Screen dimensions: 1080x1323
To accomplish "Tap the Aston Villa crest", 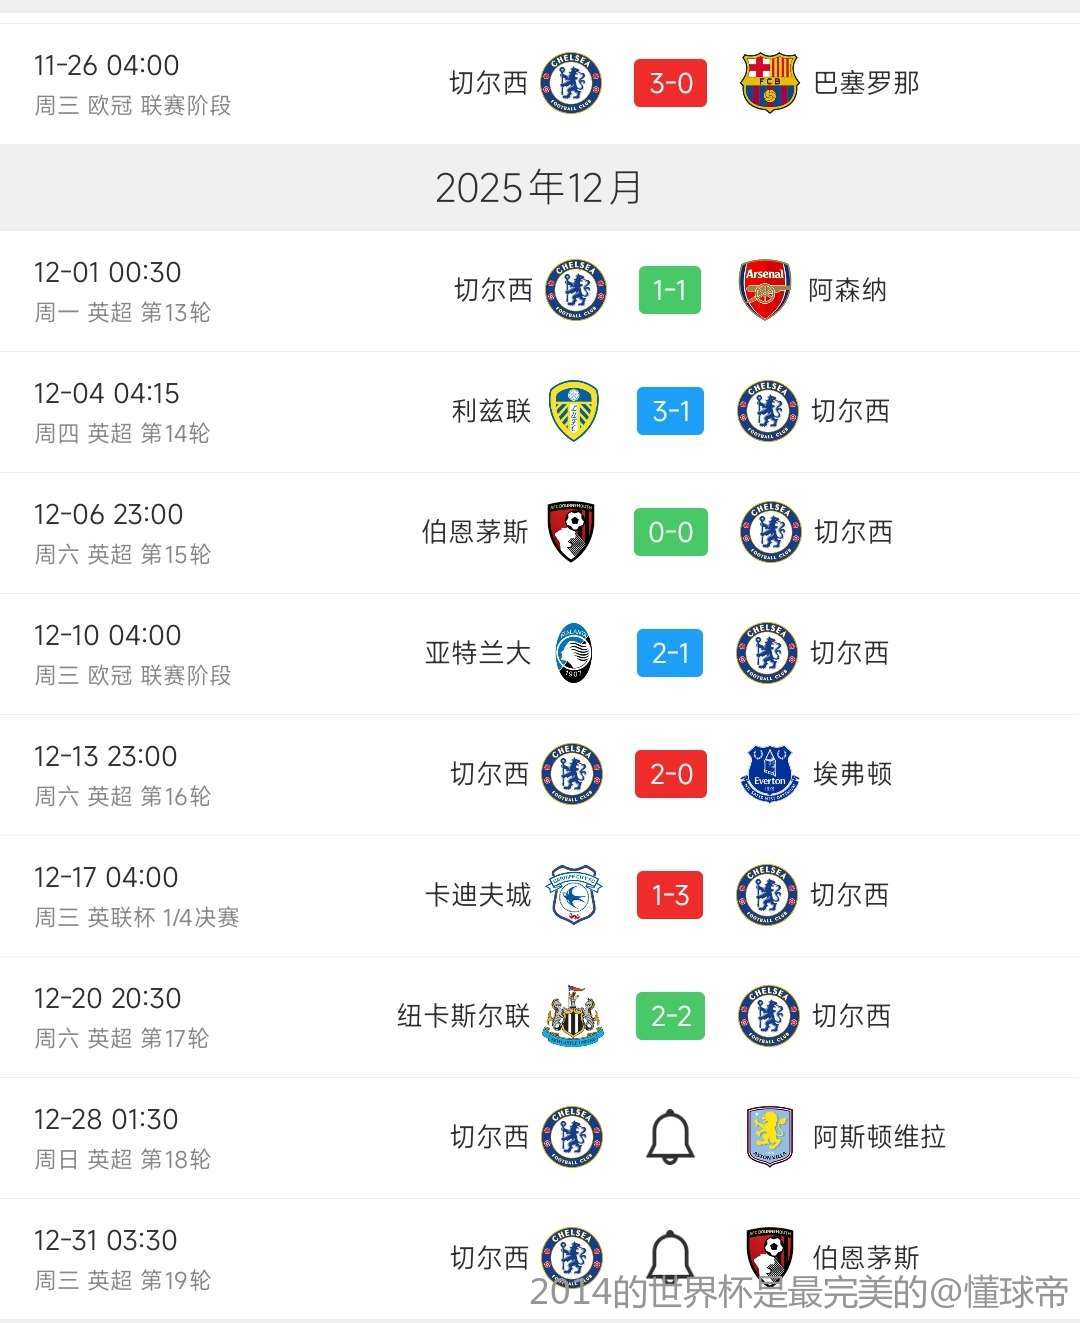I will 769,1137.
